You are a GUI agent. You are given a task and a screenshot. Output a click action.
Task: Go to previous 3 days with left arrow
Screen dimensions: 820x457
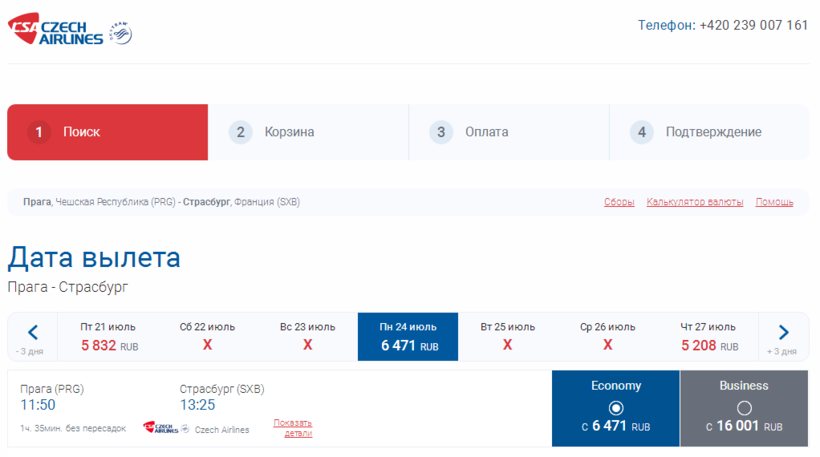[32, 333]
